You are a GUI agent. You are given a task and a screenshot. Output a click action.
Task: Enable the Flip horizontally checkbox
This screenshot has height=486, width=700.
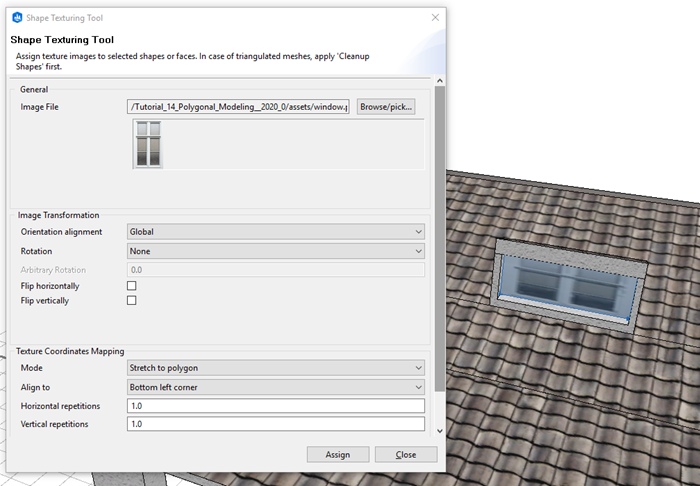(x=132, y=286)
